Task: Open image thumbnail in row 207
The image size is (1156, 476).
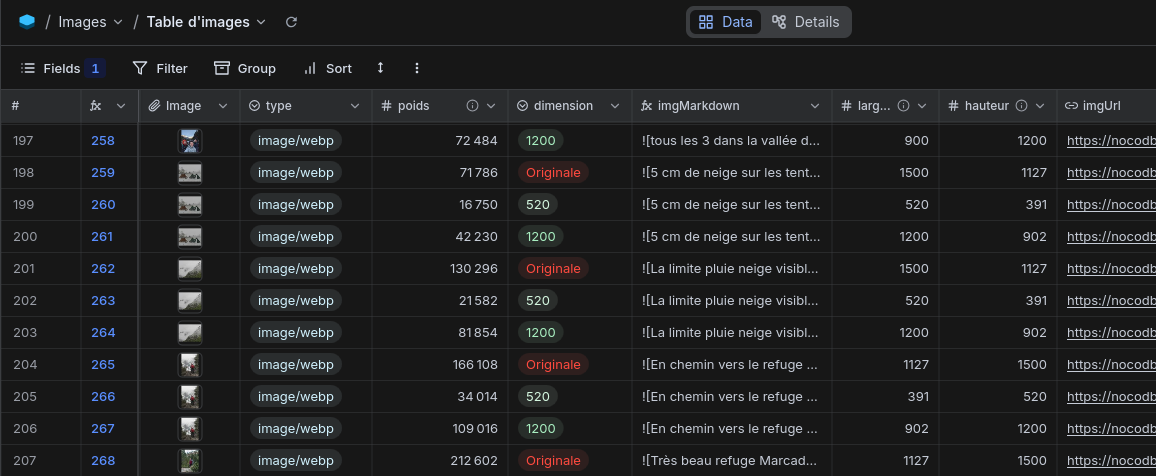Action: pos(189,461)
